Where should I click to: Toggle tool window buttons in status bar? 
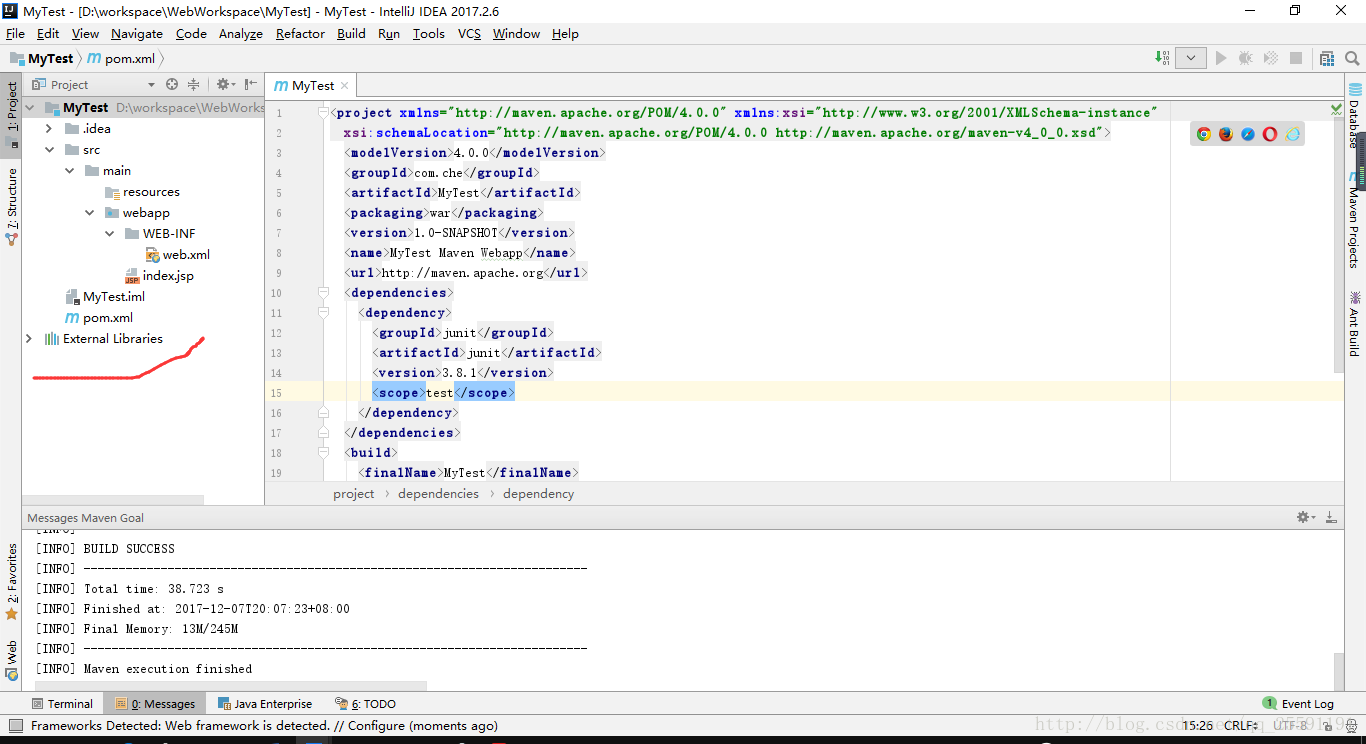(15, 726)
